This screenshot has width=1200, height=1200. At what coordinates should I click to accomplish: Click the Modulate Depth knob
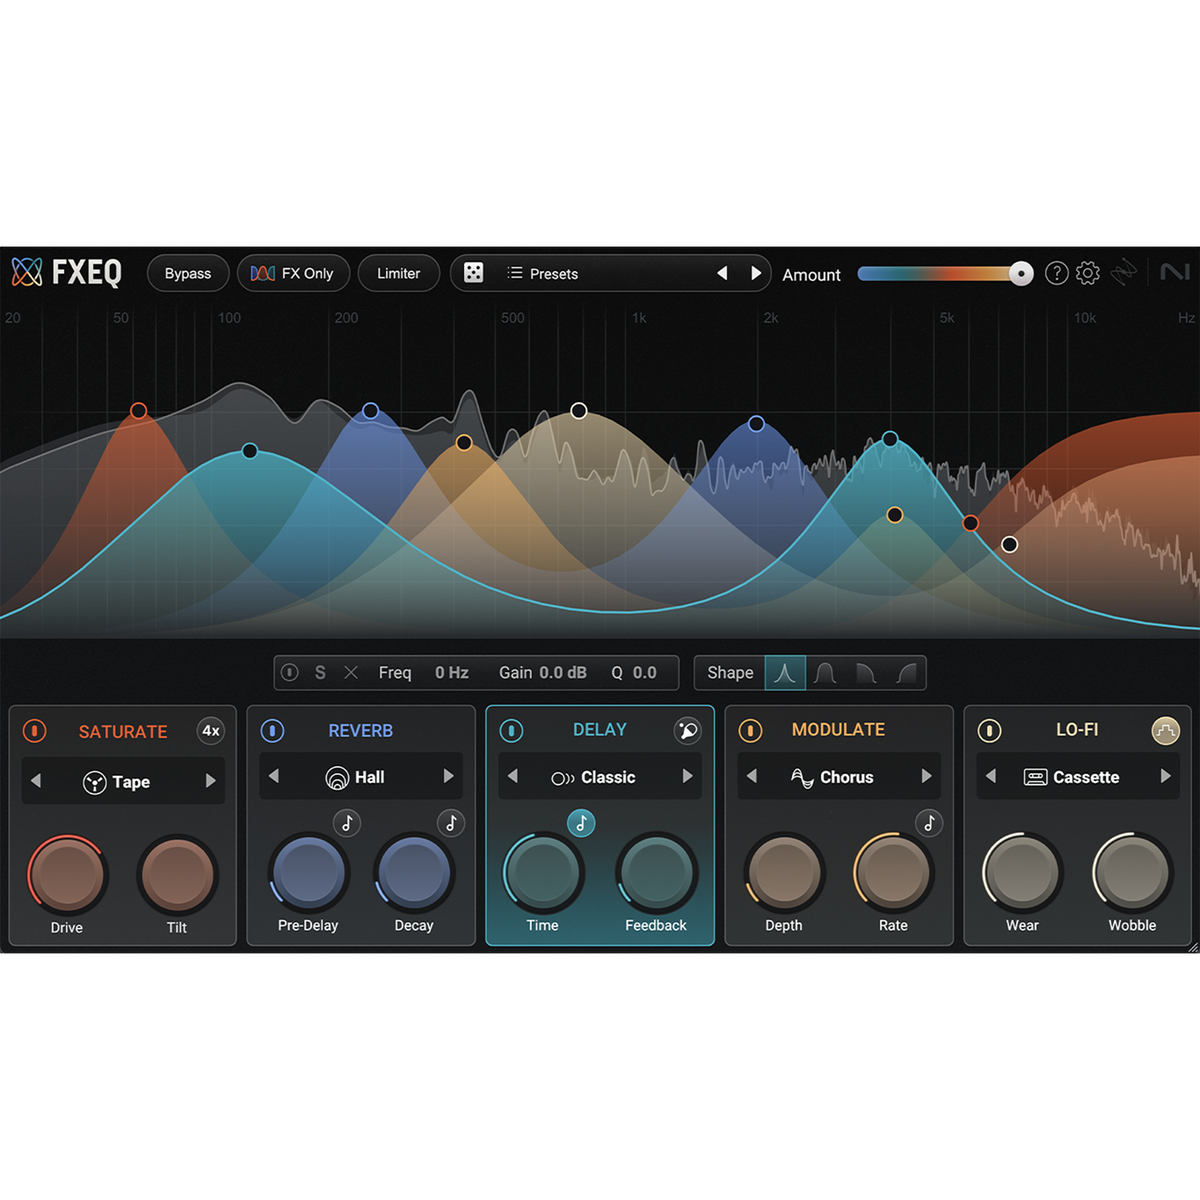point(785,872)
